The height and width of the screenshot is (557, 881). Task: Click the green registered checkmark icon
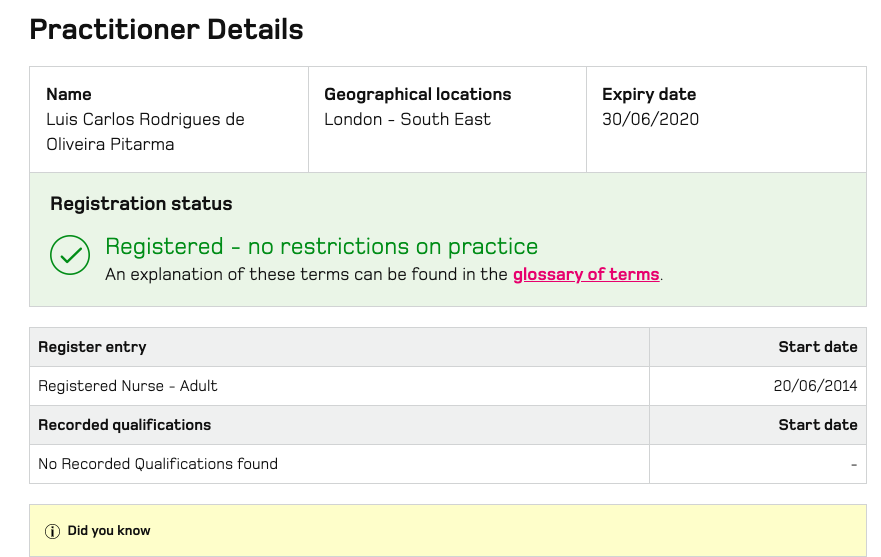point(70,255)
